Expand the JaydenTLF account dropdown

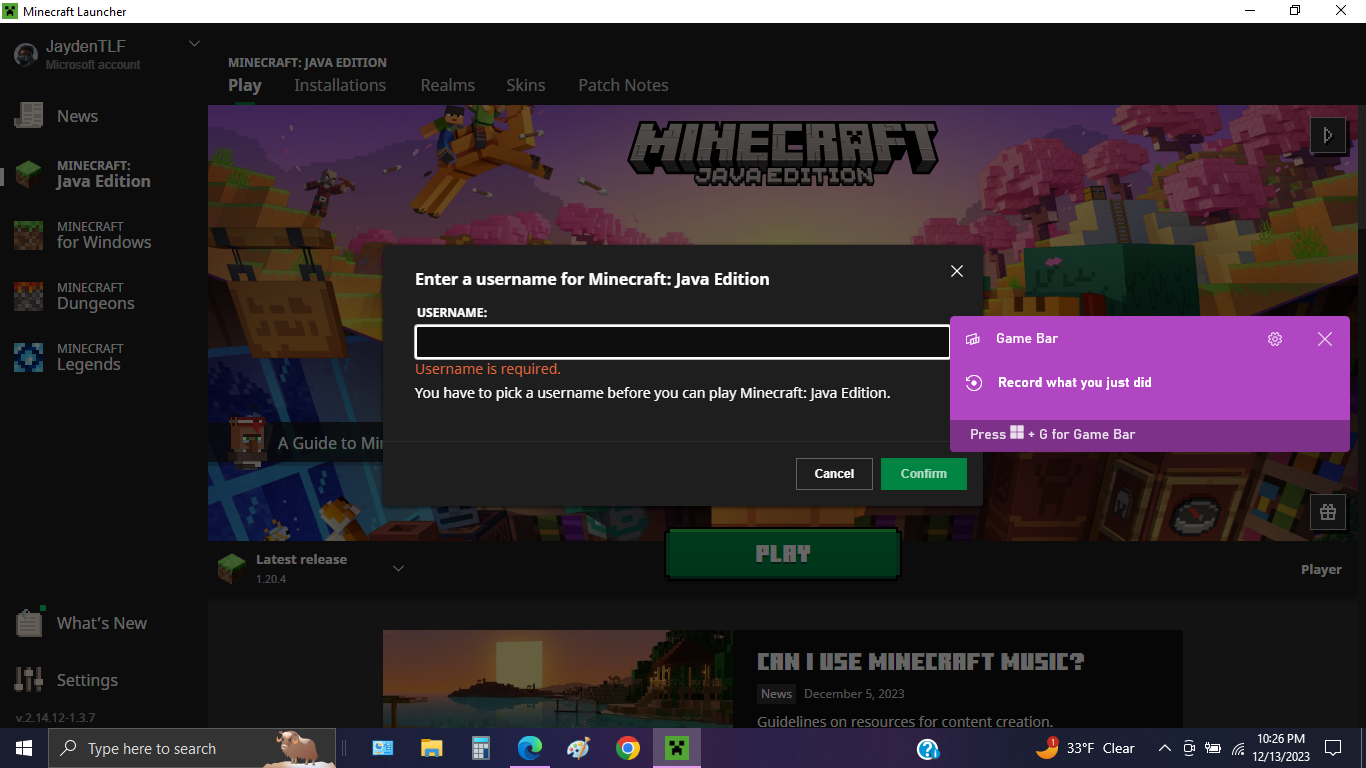coord(195,44)
